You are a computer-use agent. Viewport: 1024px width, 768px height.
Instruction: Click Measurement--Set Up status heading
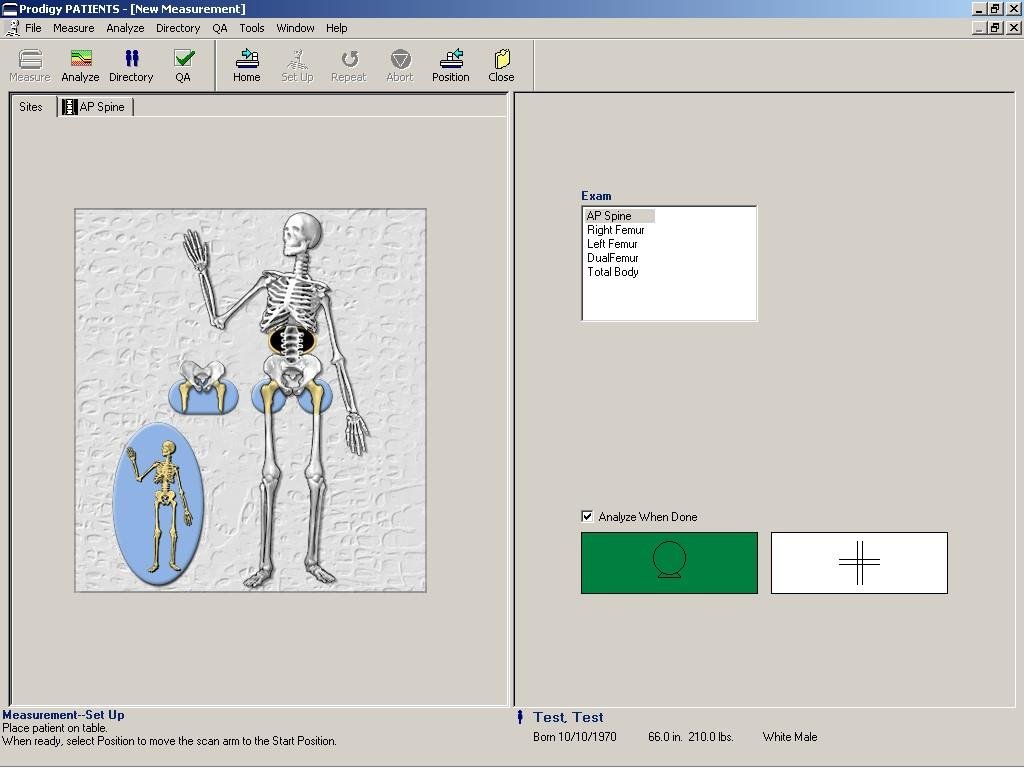63,715
